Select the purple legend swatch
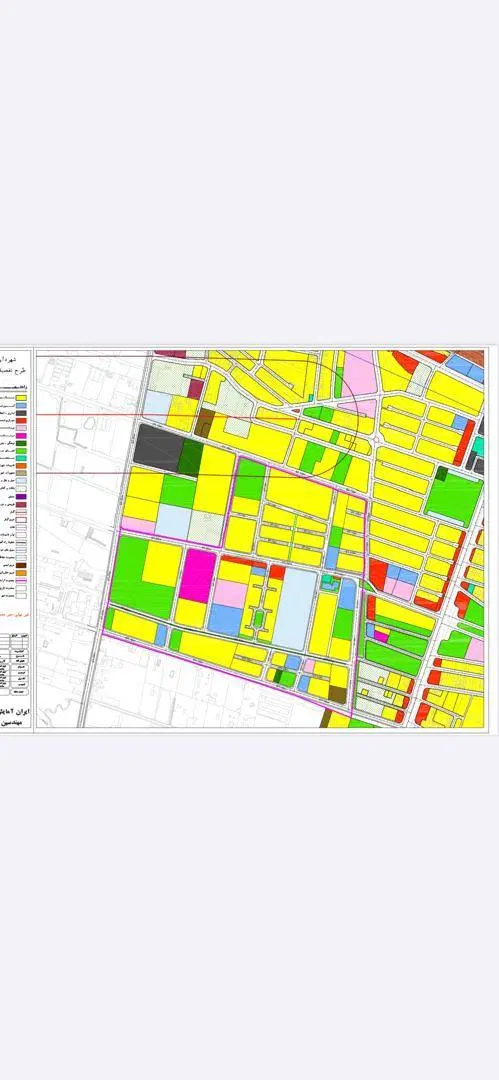Image resolution: width=499 pixels, height=1080 pixels. click(x=21, y=497)
